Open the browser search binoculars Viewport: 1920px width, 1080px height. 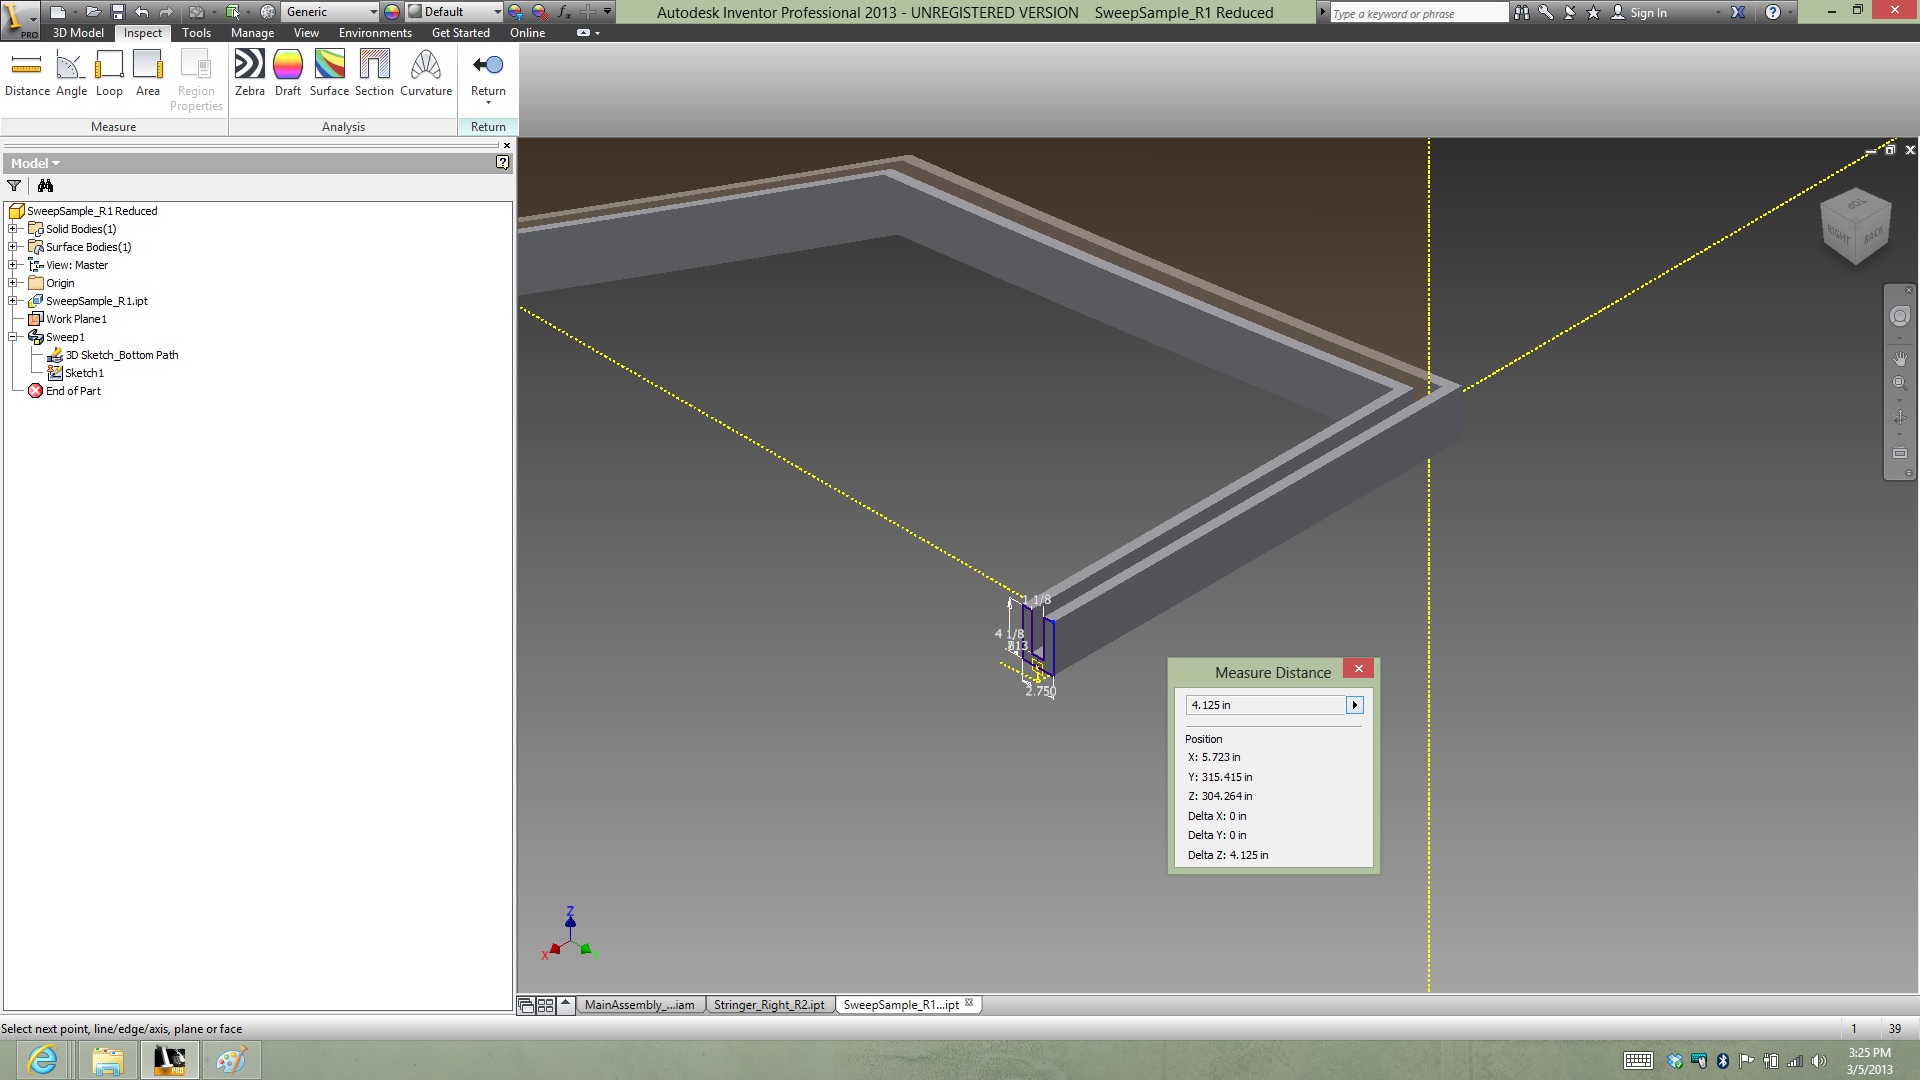point(46,186)
